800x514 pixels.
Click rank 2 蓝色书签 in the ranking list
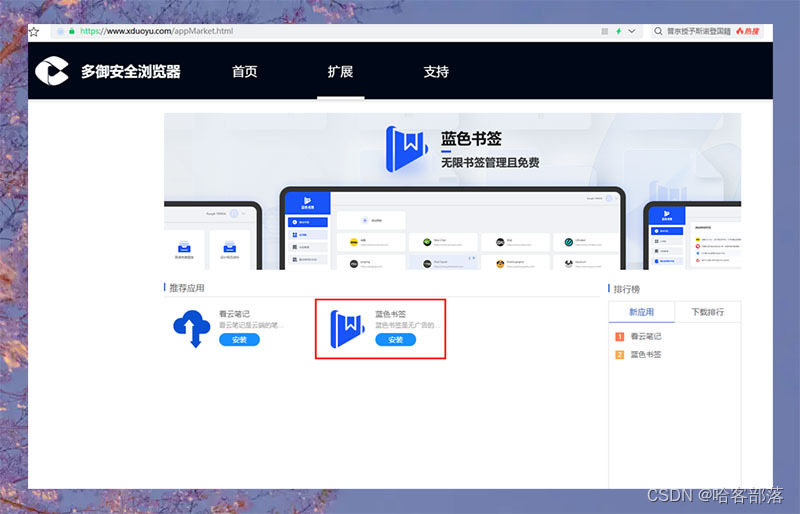pyautogui.click(x=646, y=354)
